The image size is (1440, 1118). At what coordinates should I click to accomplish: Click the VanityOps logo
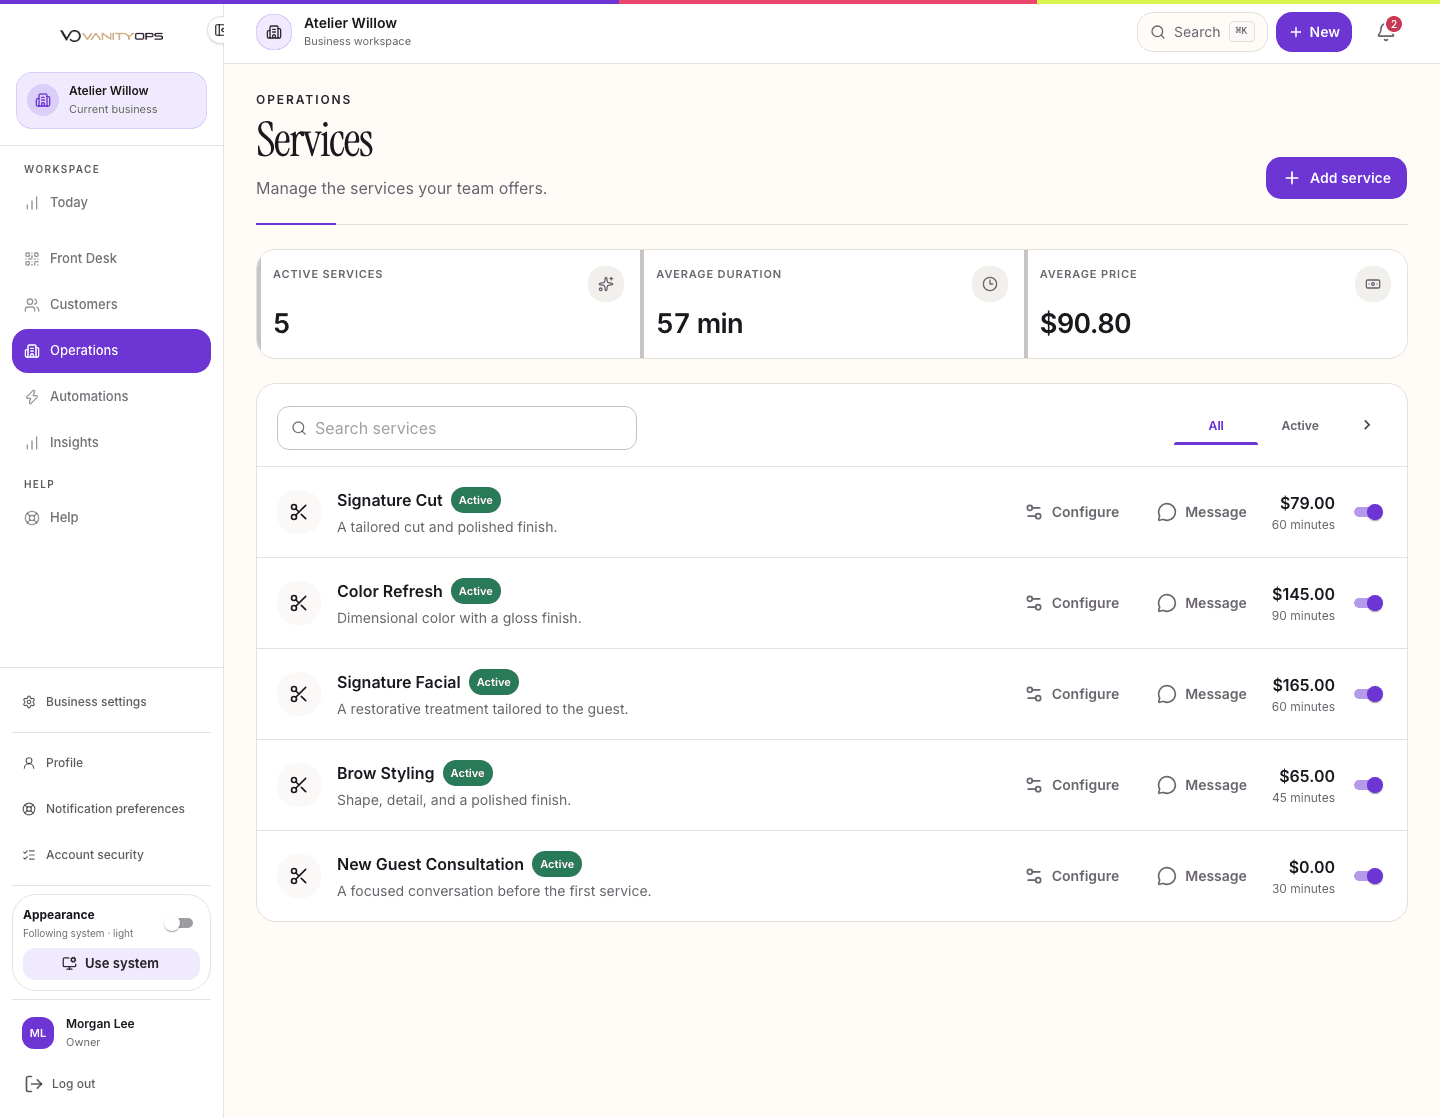[111, 36]
